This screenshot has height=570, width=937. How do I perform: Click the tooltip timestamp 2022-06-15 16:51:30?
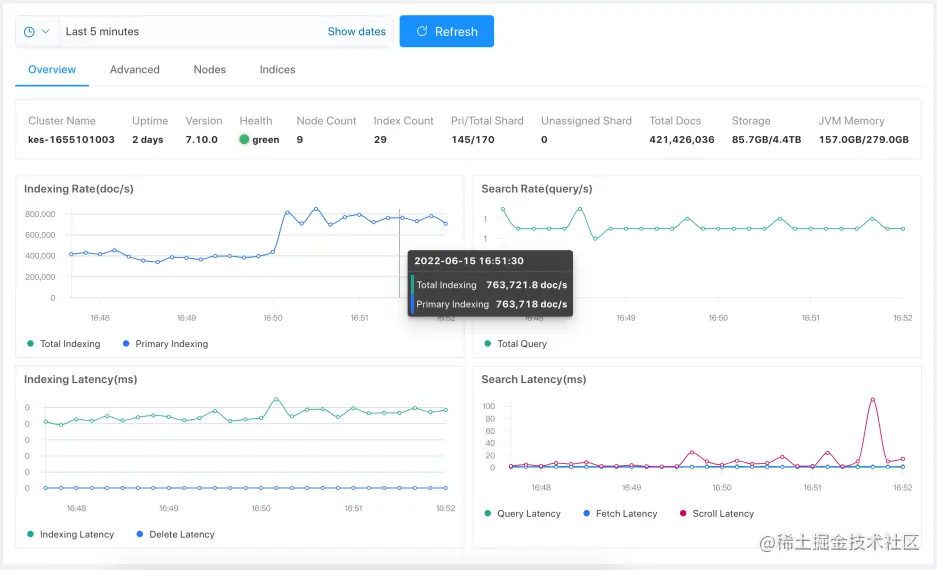click(469, 261)
